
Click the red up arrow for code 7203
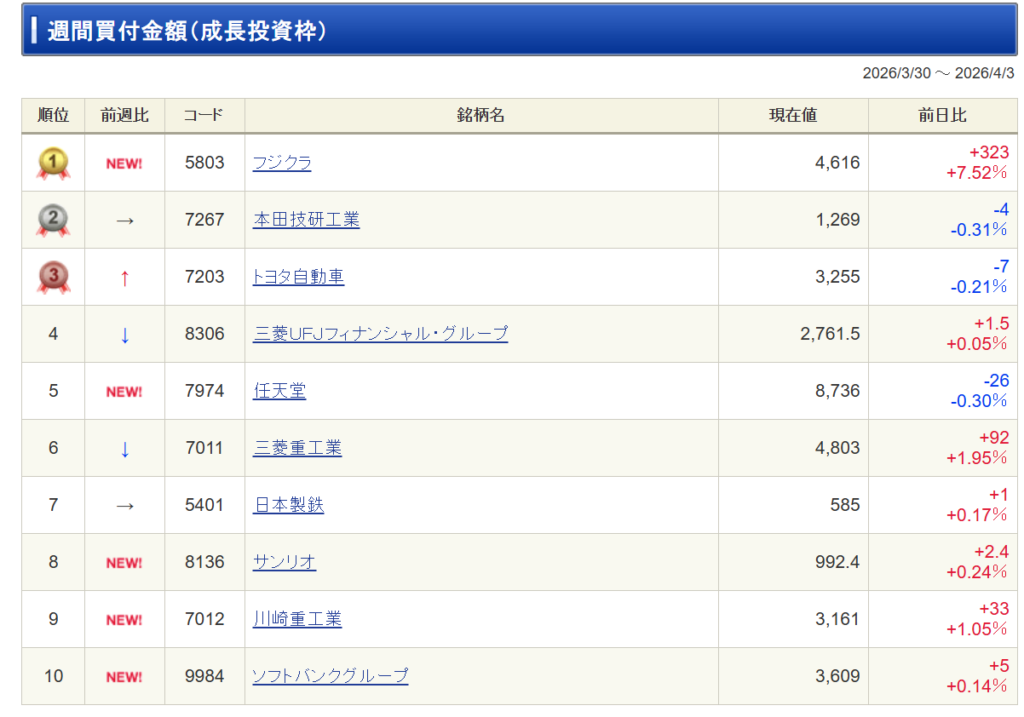coord(124,278)
